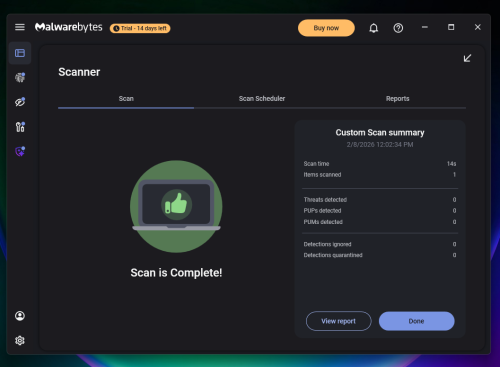Maximize the Malwarebytes window
The height and width of the screenshot is (367, 500).
point(451,27)
